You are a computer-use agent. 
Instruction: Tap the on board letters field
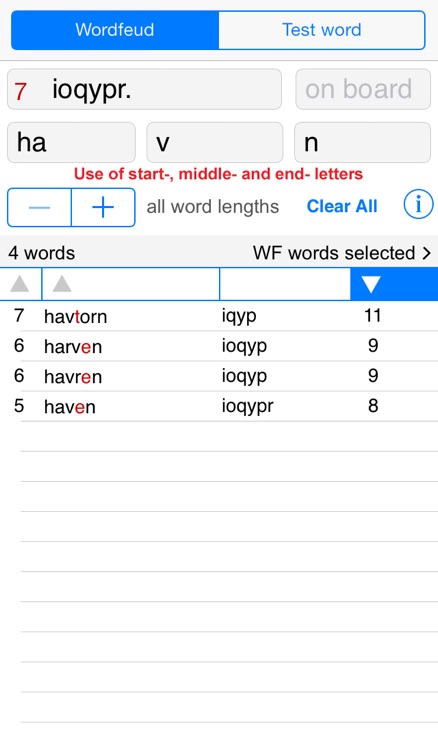click(363, 89)
